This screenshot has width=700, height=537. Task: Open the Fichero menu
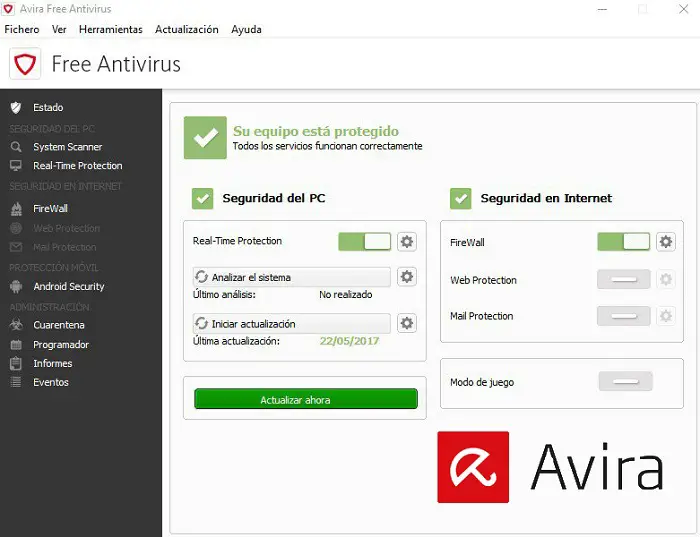[x=22, y=29]
